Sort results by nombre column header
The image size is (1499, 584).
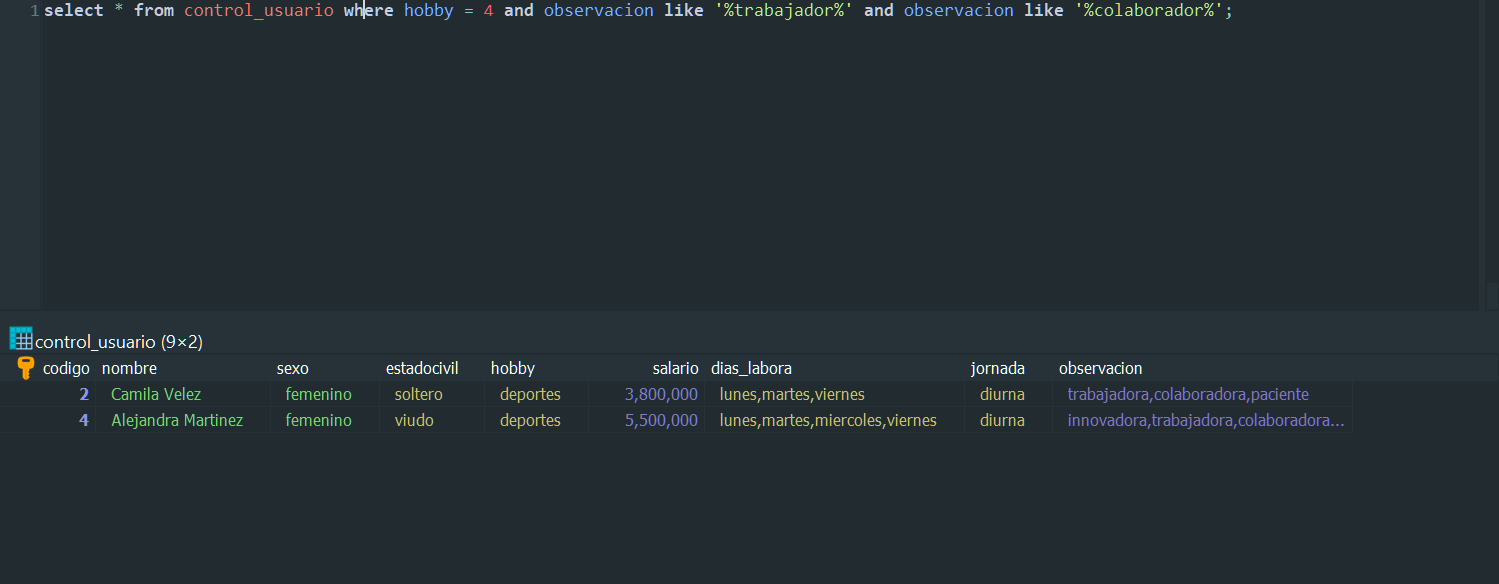pos(129,368)
